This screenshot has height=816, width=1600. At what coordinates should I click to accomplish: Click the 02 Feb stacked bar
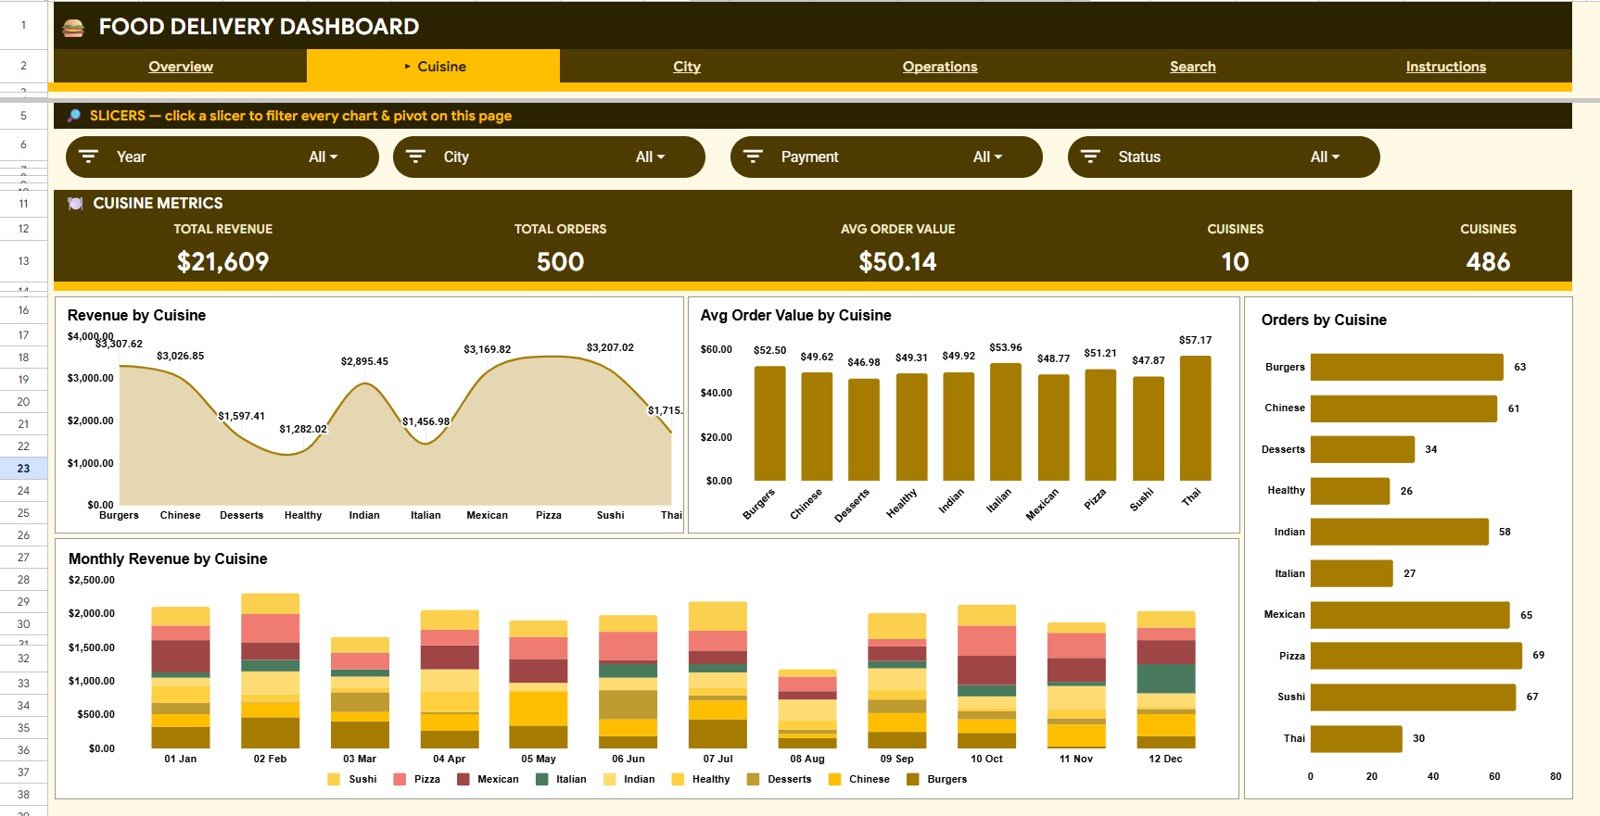270,671
